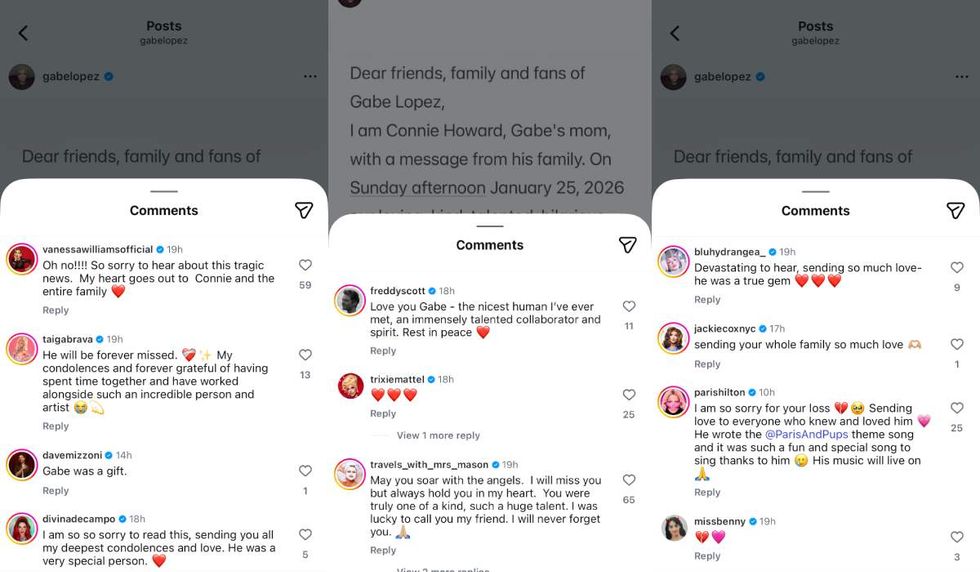Tap back arrow in right Posts header
This screenshot has height=572, width=980.
[x=674, y=33]
